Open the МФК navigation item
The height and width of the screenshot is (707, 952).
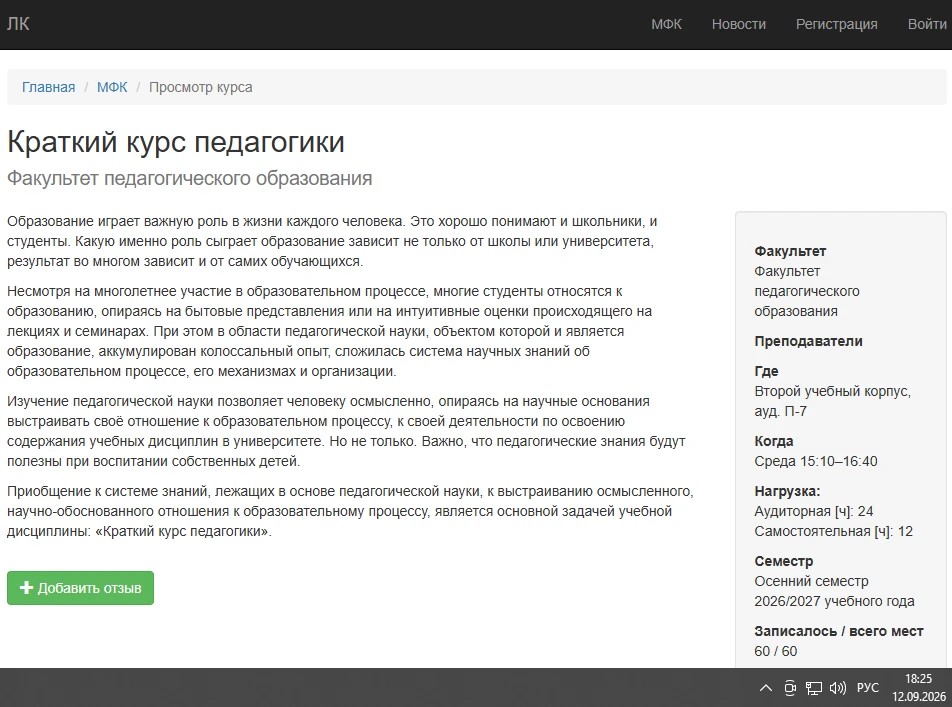pyautogui.click(x=666, y=24)
